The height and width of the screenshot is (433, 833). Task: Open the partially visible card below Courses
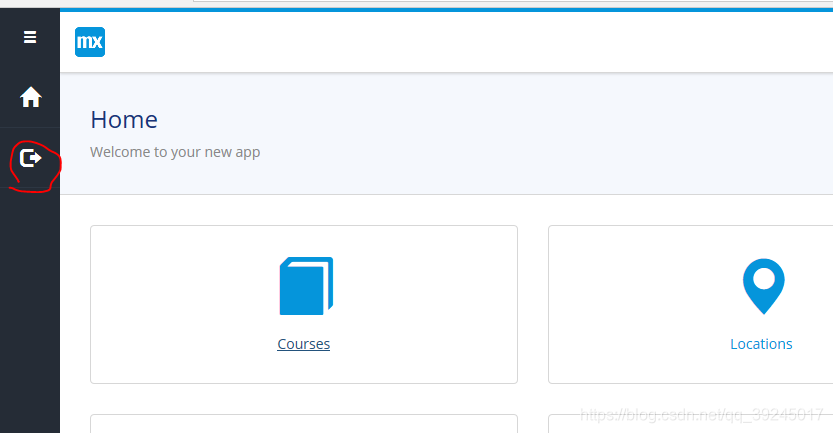point(304,424)
